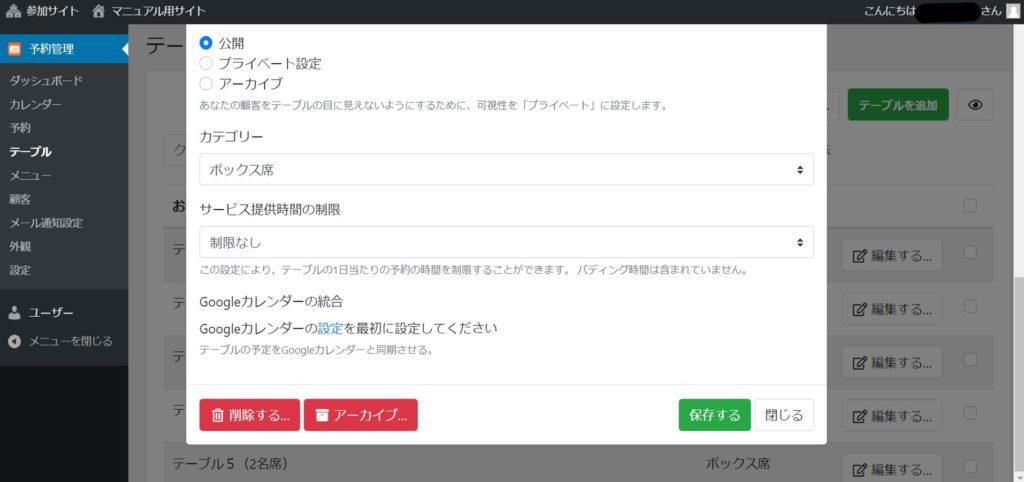The height and width of the screenshot is (482, 1024).
Task: Tick the checkbox in the table header row
Action: pos(969,206)
